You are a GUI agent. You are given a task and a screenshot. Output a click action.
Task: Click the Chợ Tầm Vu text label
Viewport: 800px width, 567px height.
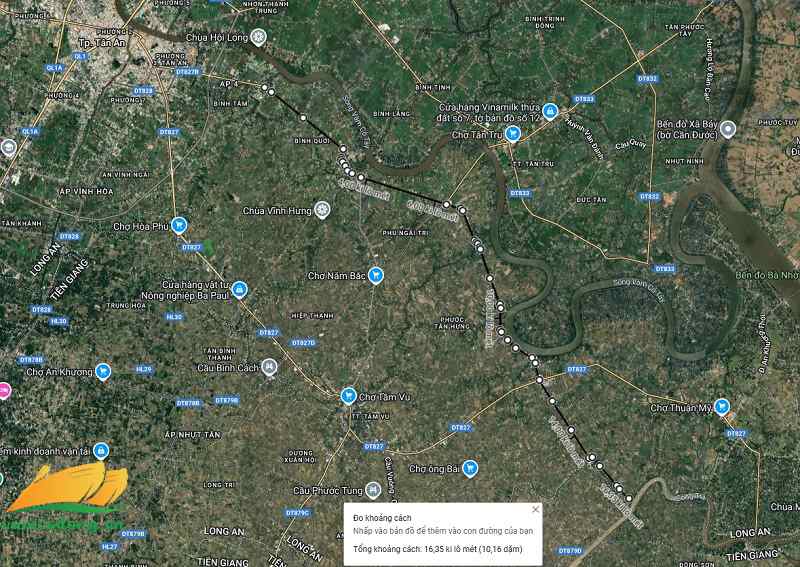click(x=385, y=397)
